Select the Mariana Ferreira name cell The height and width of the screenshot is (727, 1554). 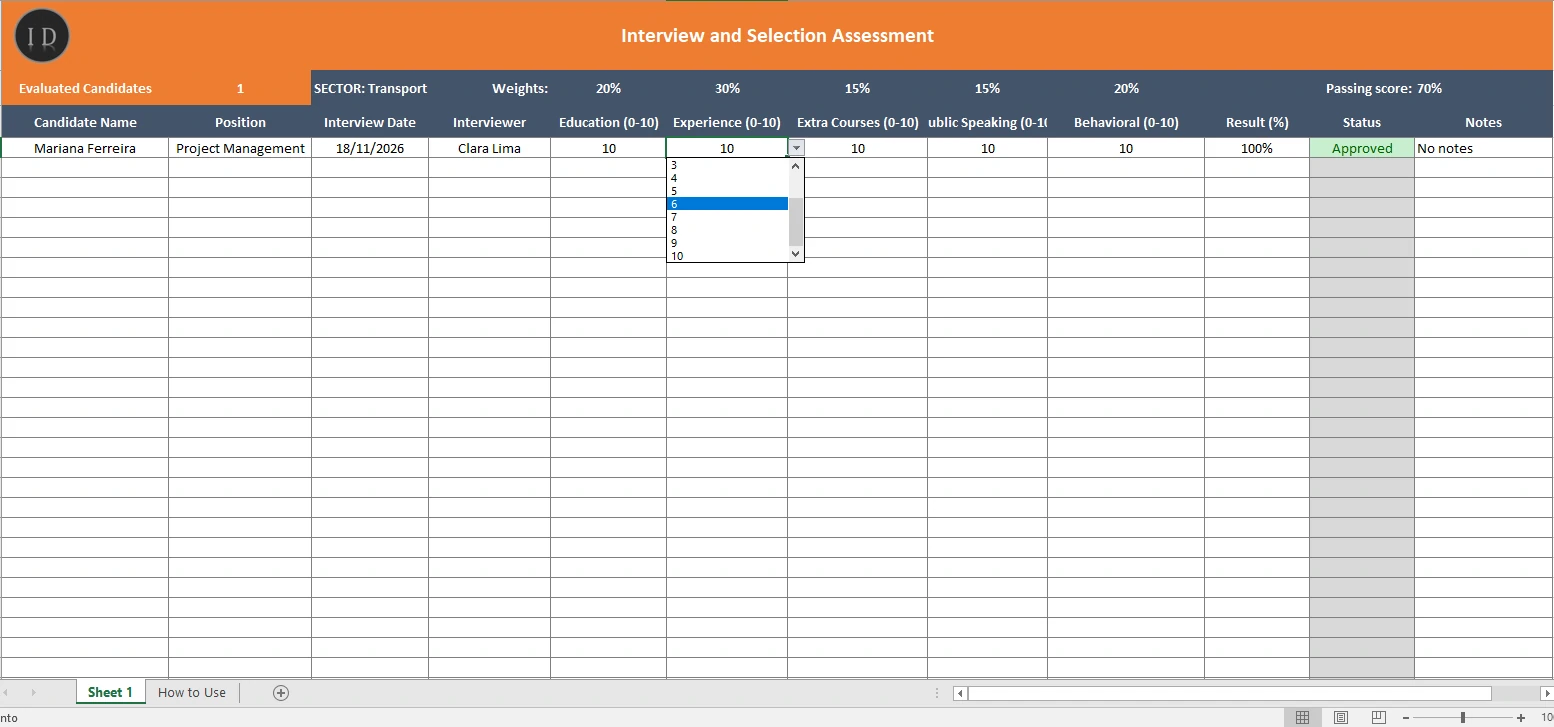coord(85,148)
